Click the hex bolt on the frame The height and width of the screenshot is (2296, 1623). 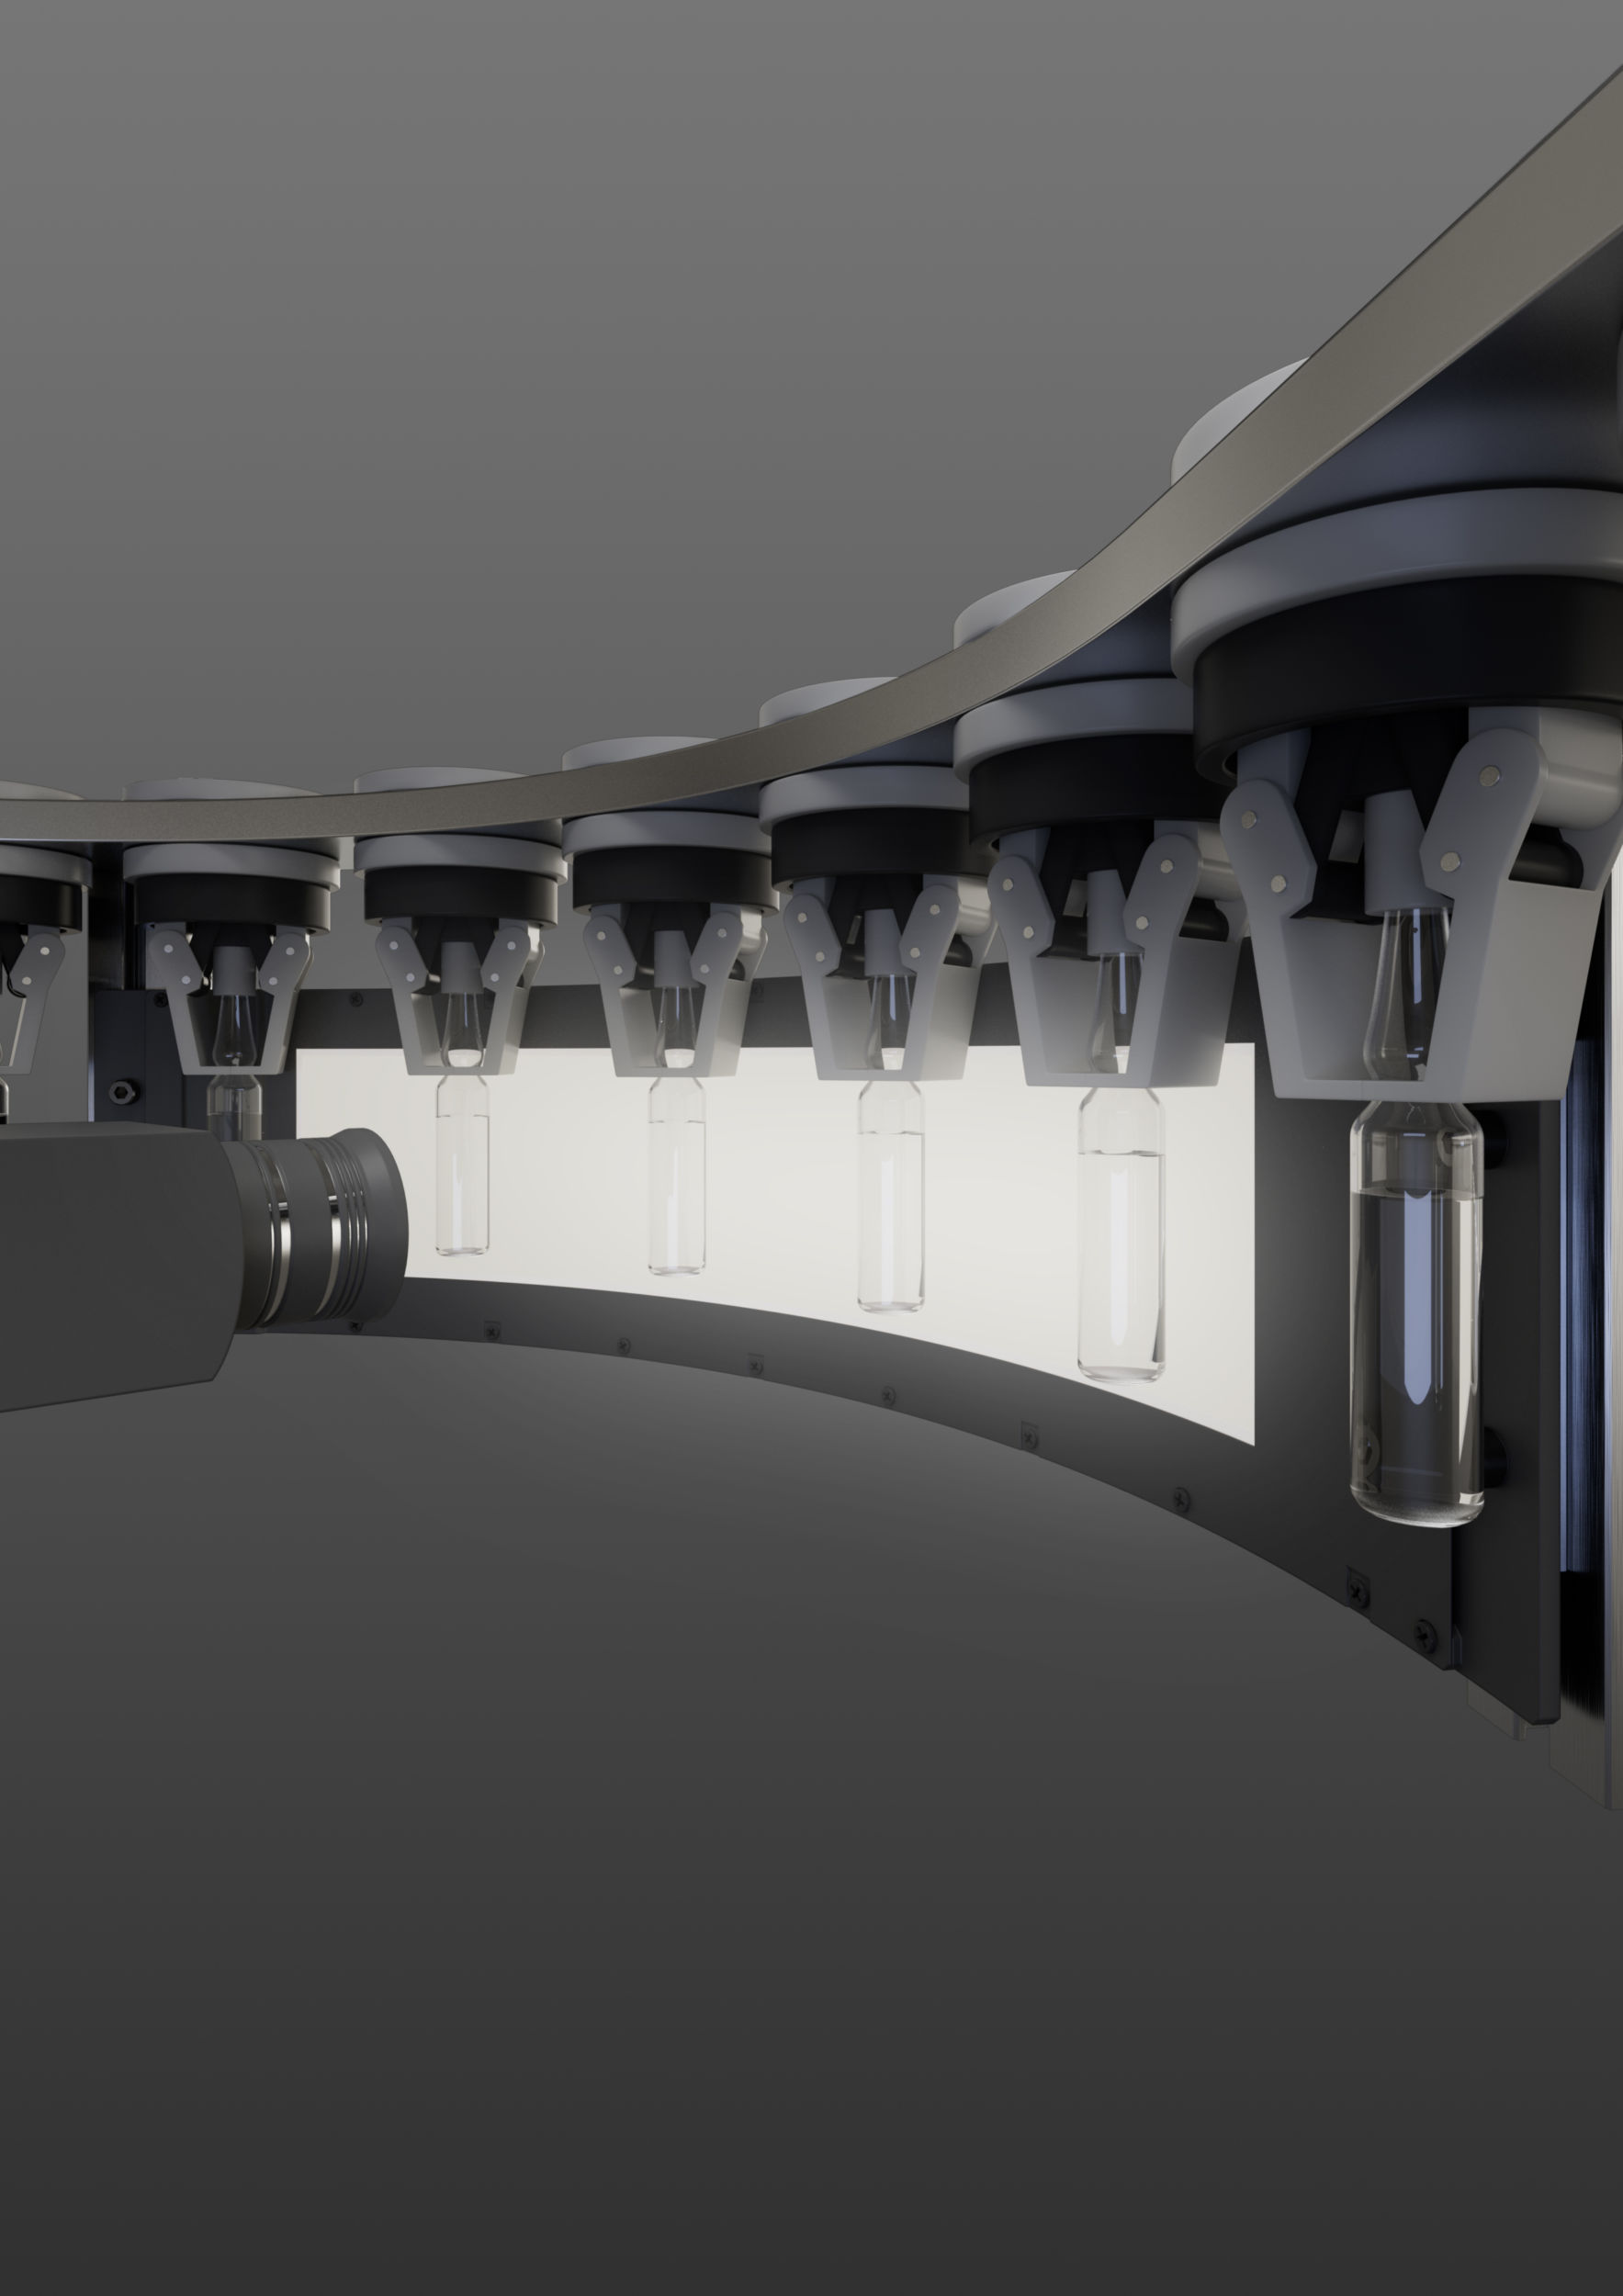123,1092
